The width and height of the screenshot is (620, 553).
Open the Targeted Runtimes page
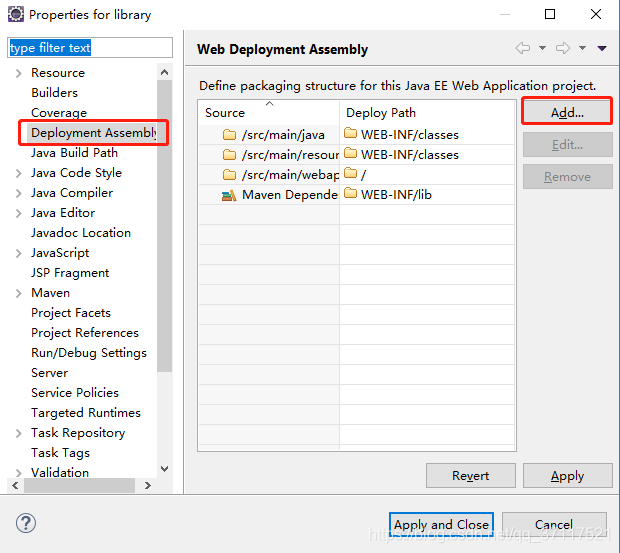(x=86, y=413)
